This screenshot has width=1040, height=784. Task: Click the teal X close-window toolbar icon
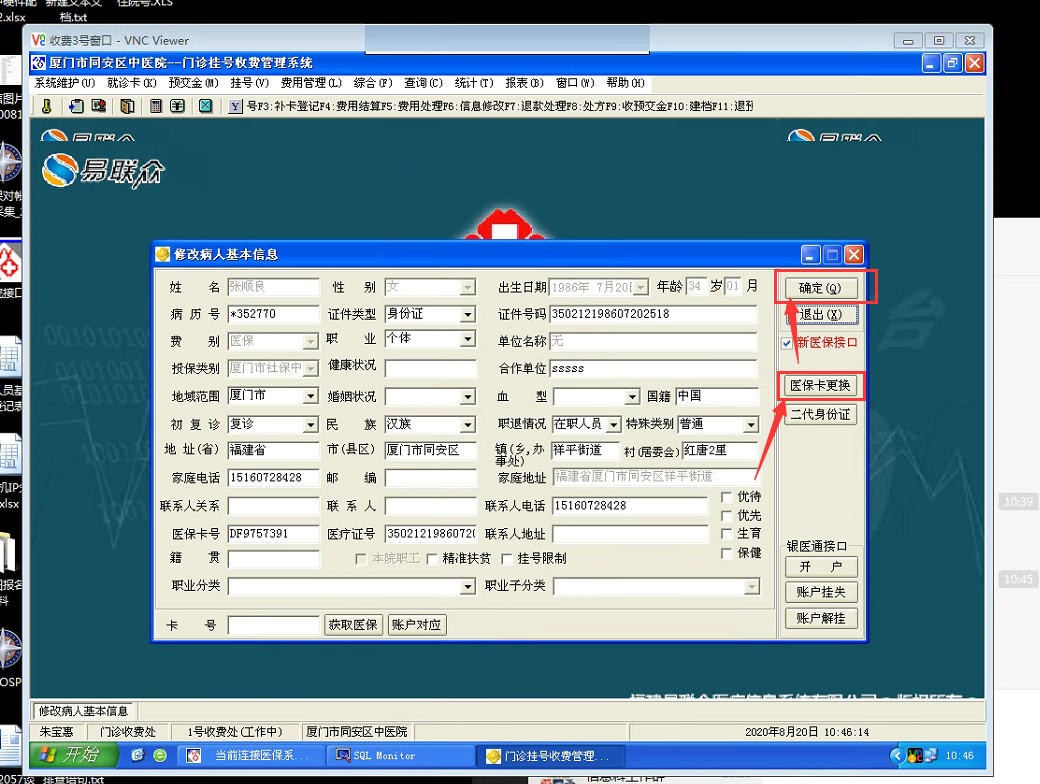[x=206, y=106]
